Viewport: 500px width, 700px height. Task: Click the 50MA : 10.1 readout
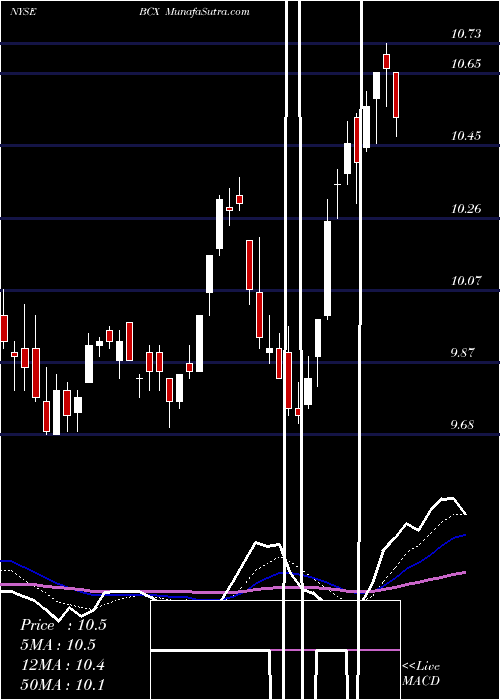[x=63, y=684]
